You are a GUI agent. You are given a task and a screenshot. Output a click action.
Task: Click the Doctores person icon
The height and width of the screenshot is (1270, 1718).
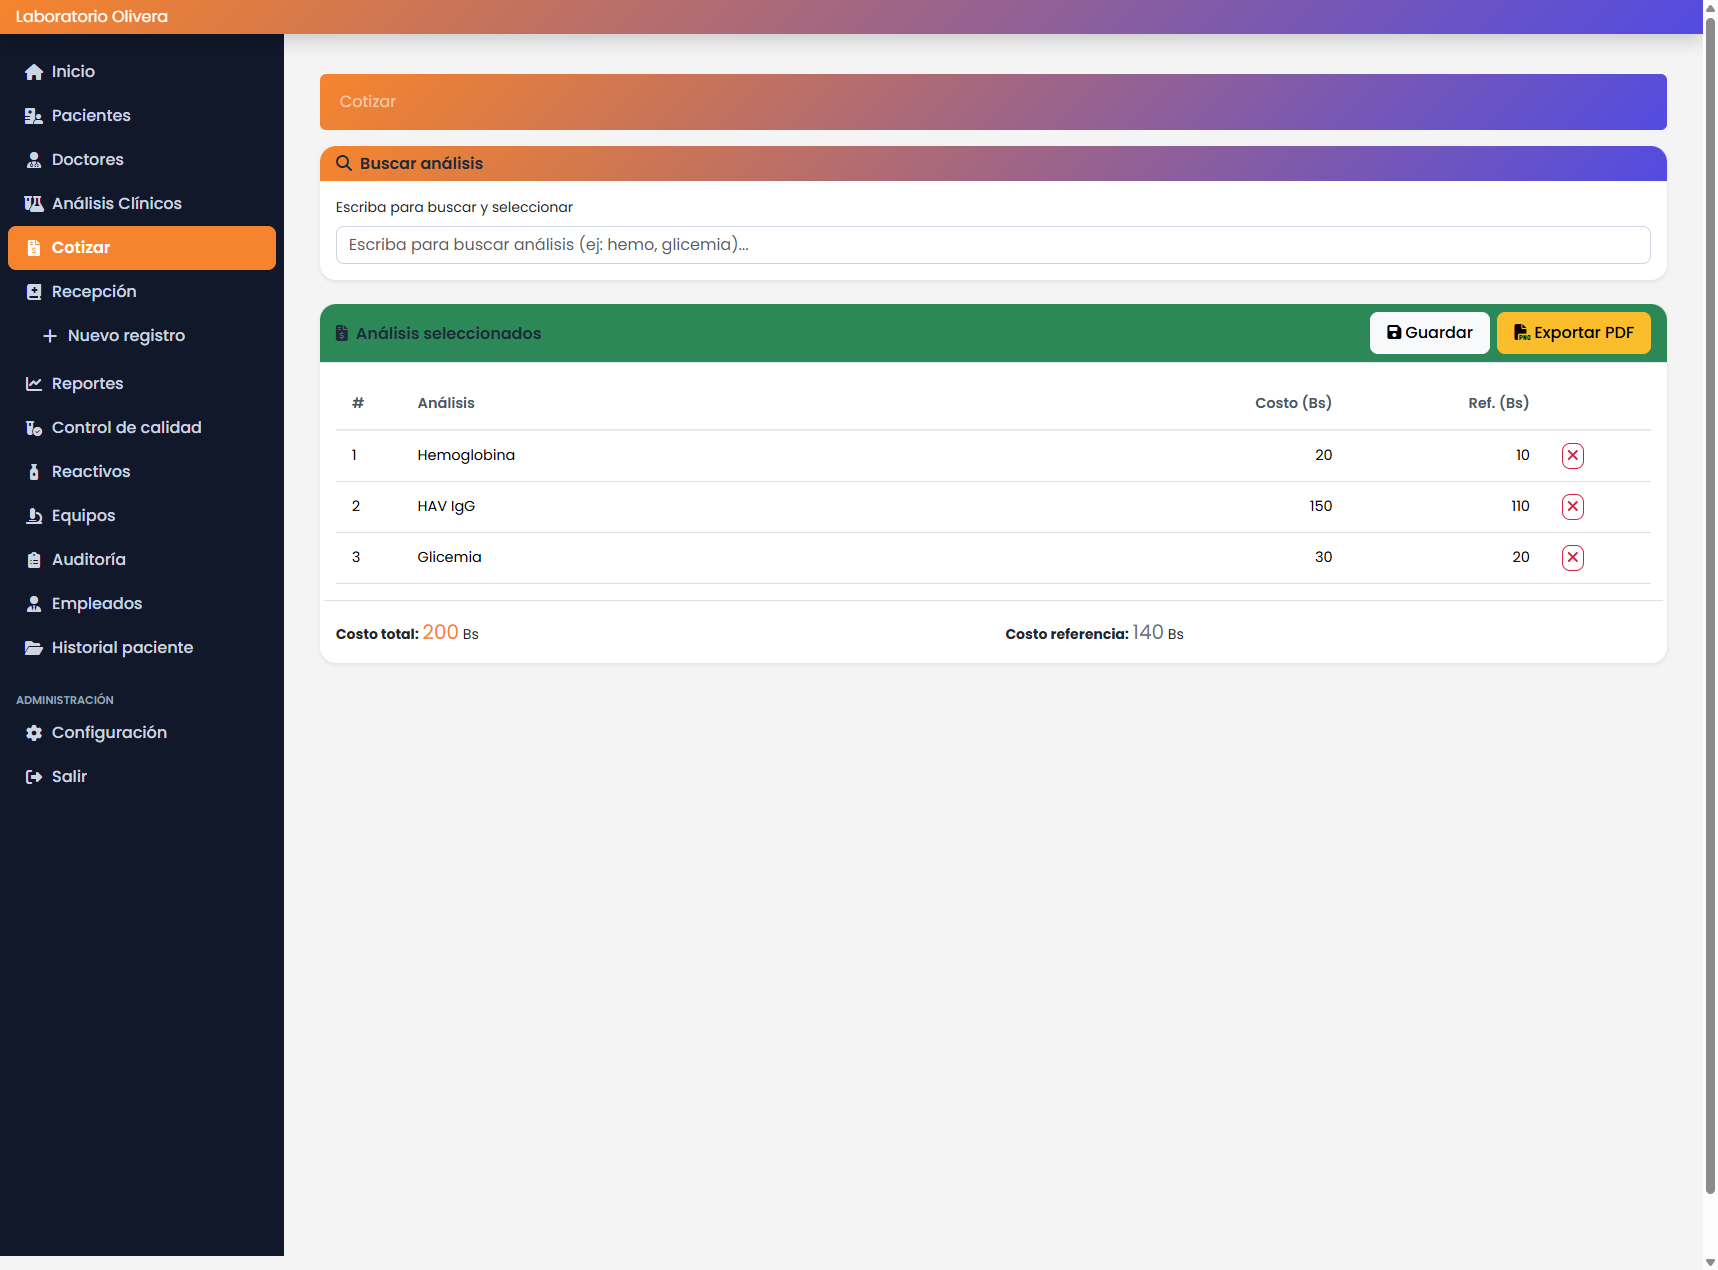pos(34,160)
